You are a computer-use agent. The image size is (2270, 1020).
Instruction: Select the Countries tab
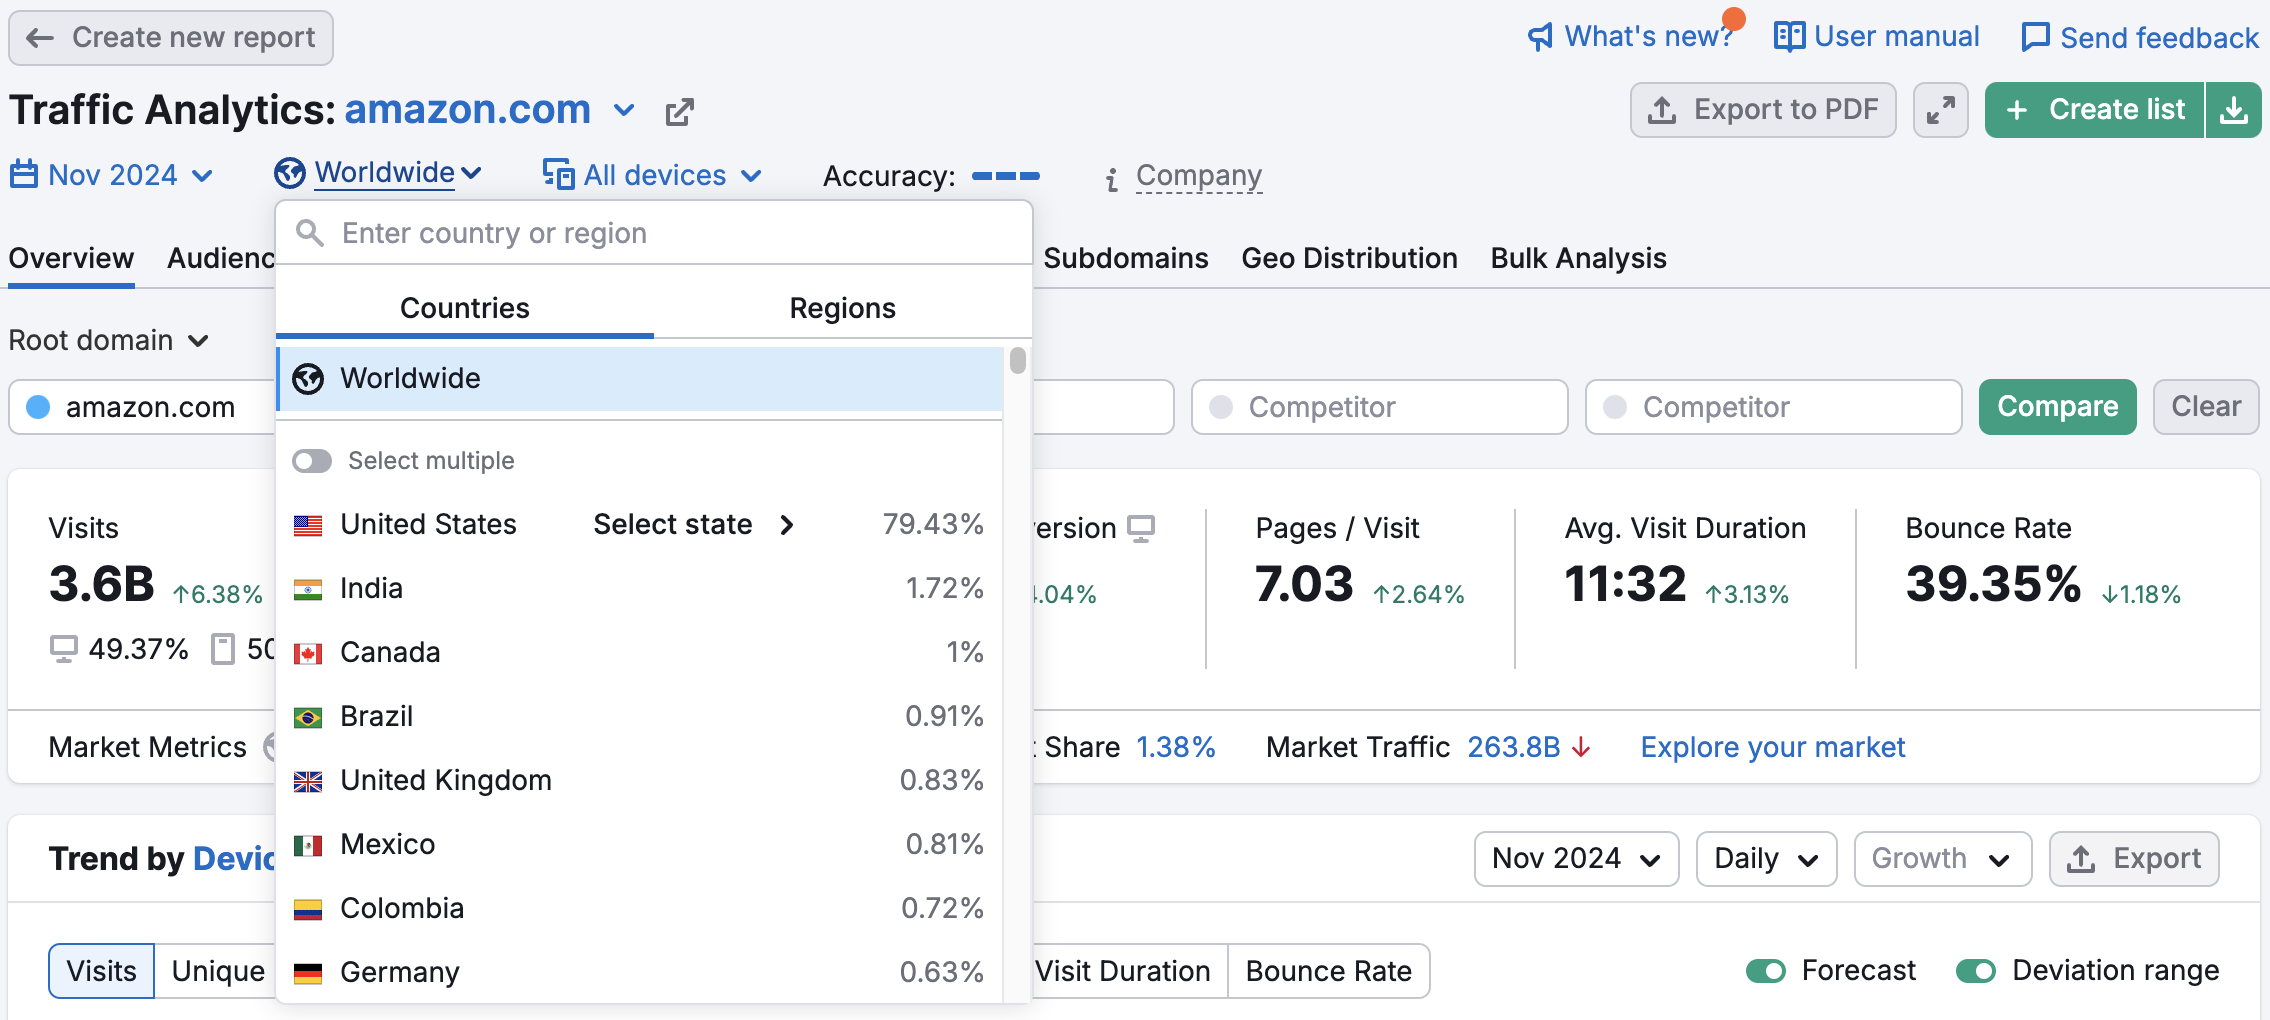click(x=465, y=308)
